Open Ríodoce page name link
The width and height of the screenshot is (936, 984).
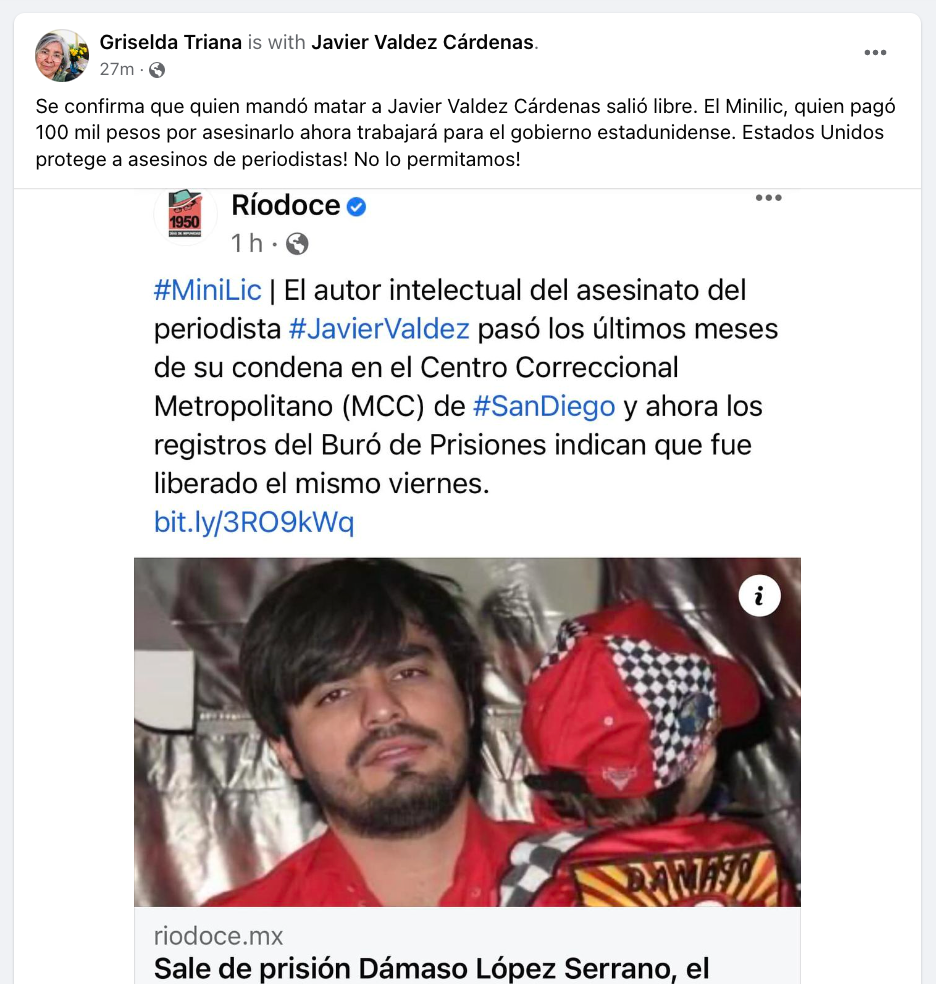[x=285, y=205]
